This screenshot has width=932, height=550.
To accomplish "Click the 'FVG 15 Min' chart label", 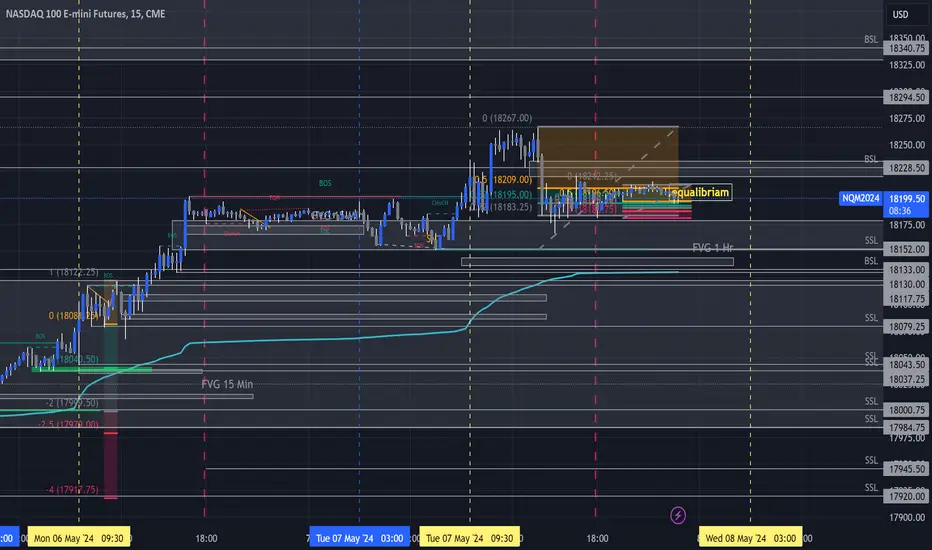I will click(x=227, y=384).
